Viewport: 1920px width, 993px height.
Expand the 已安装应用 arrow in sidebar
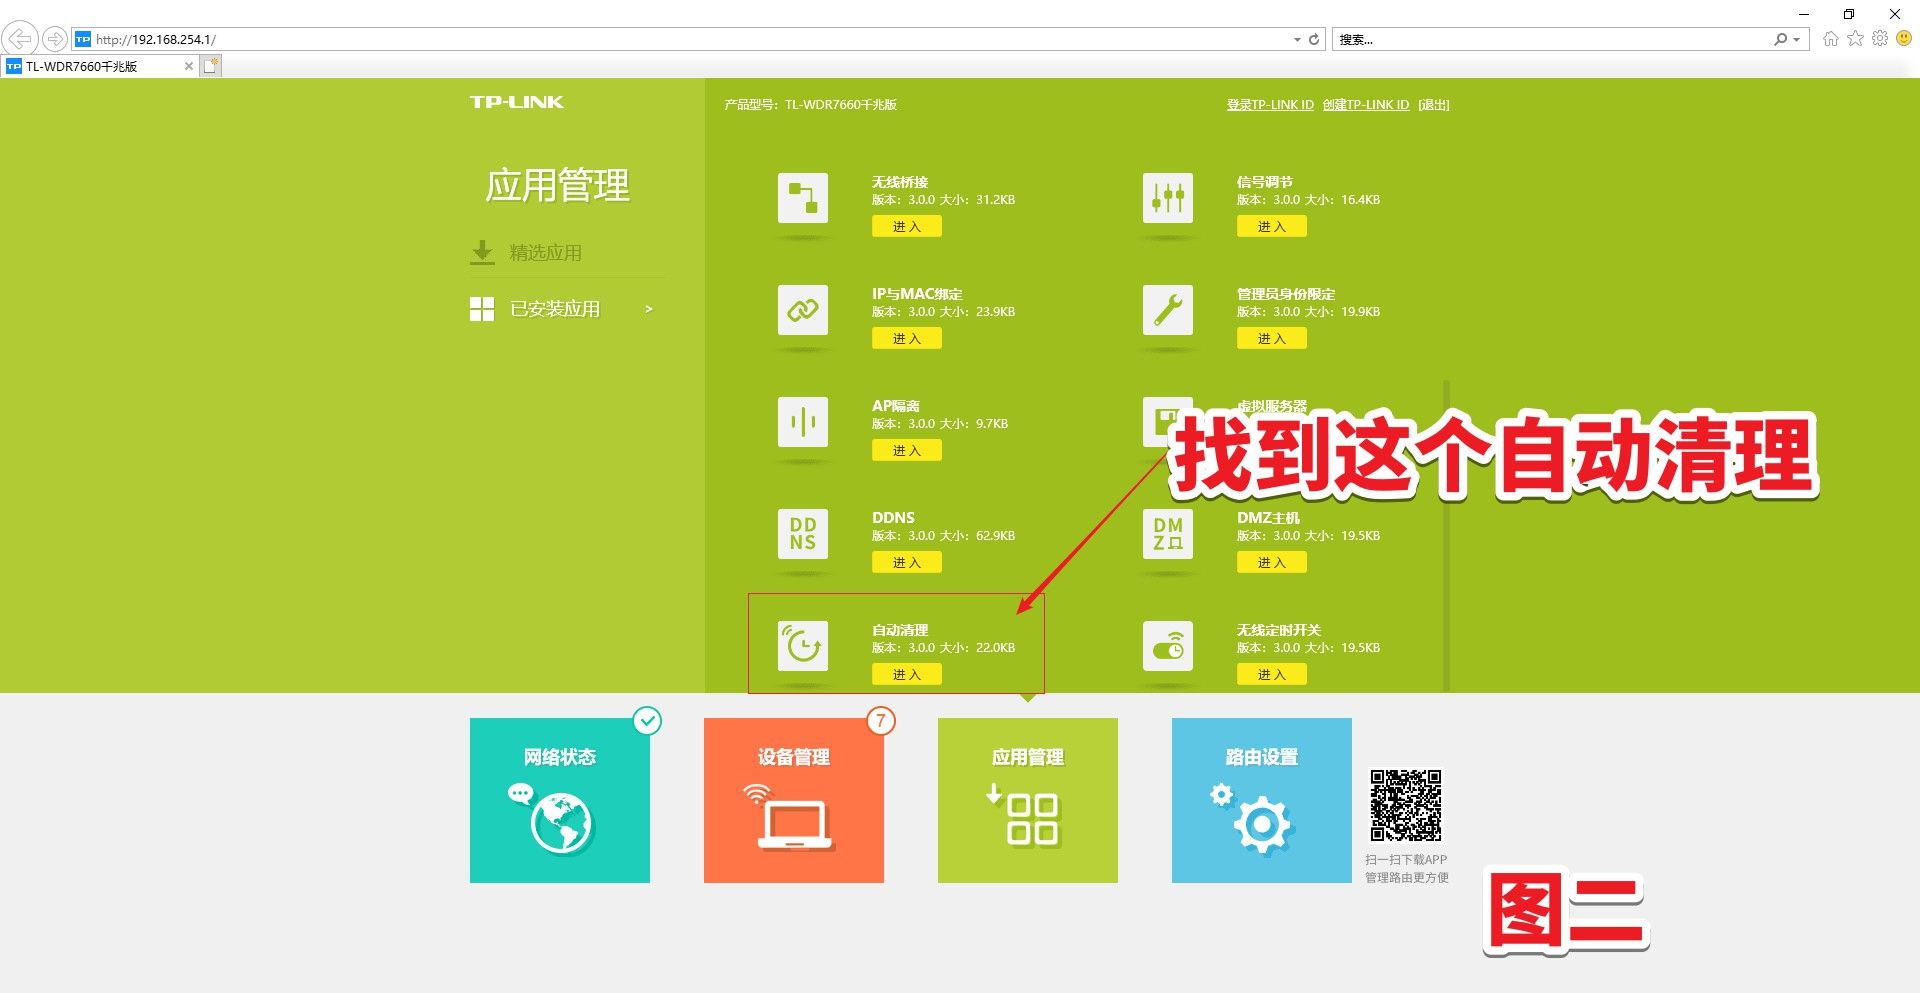[x=649, y=309]
